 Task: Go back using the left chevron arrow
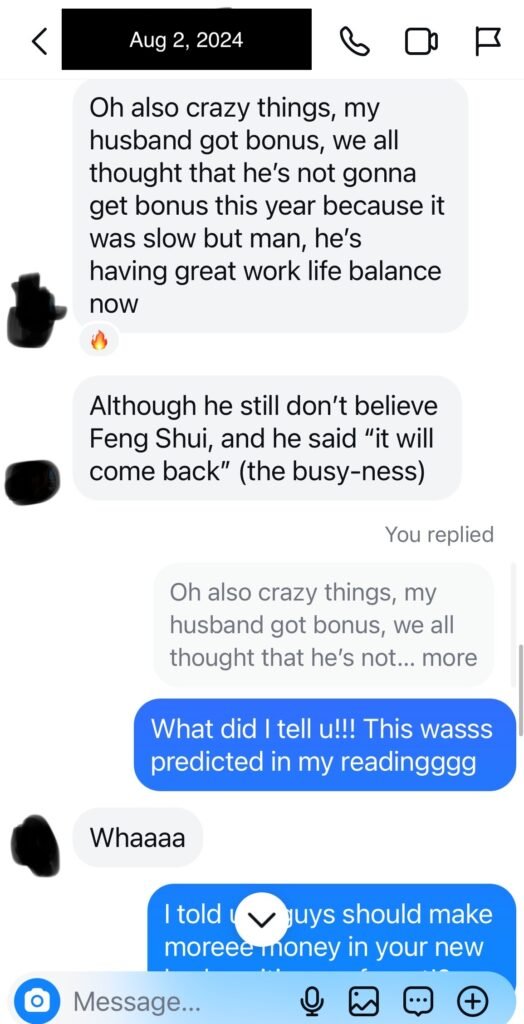40,41
